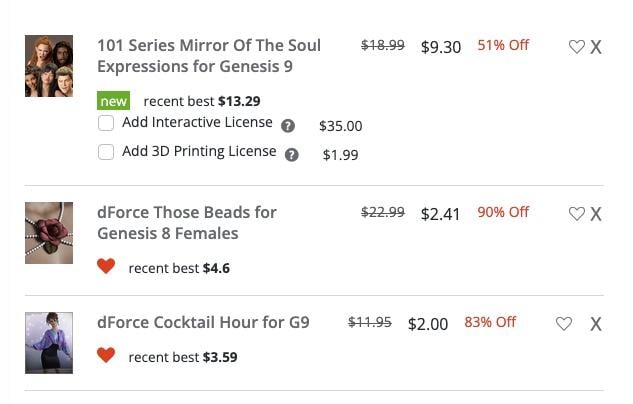Click the Cocktail Hour outfit thumbnail

click(48, 342)
